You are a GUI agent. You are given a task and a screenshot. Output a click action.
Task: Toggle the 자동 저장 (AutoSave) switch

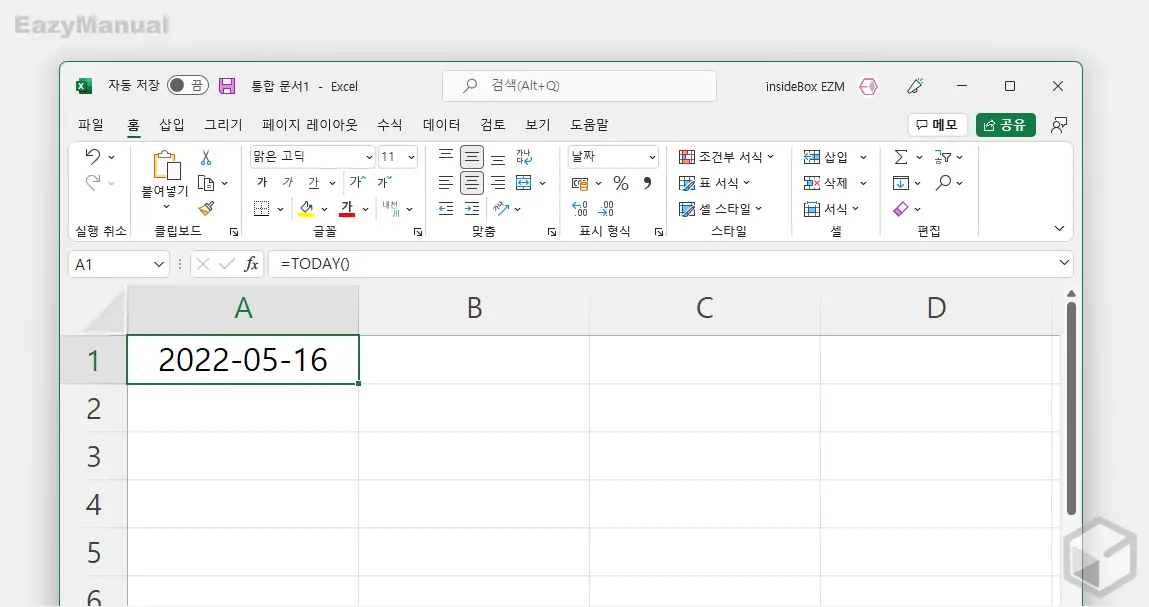click(x=188, y=86)
